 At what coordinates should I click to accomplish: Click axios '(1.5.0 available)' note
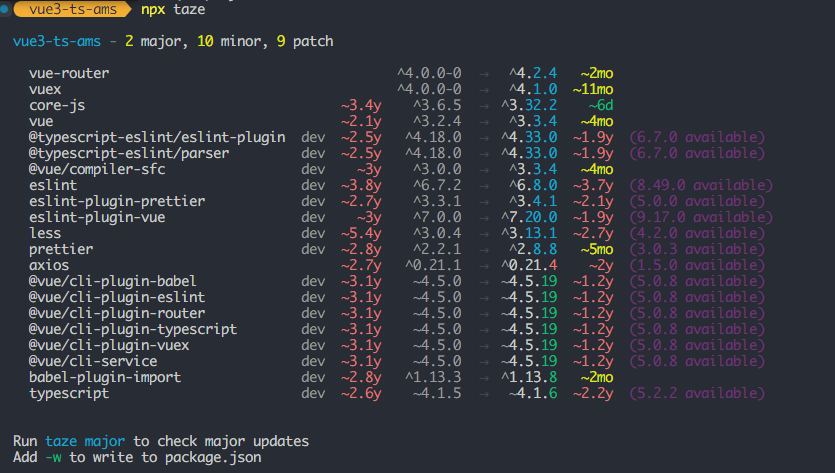pos(697,265)
